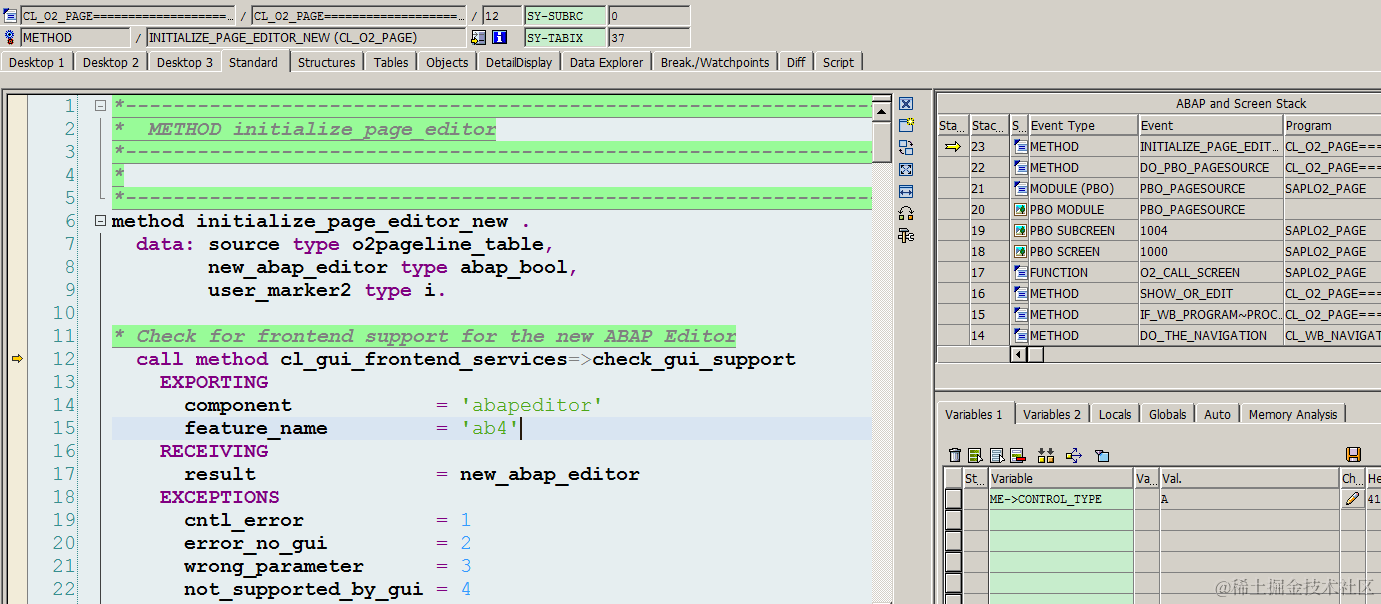The image size is (1381, 604).
Task: Open the Tables tab
Action: [x=391, y=62]
